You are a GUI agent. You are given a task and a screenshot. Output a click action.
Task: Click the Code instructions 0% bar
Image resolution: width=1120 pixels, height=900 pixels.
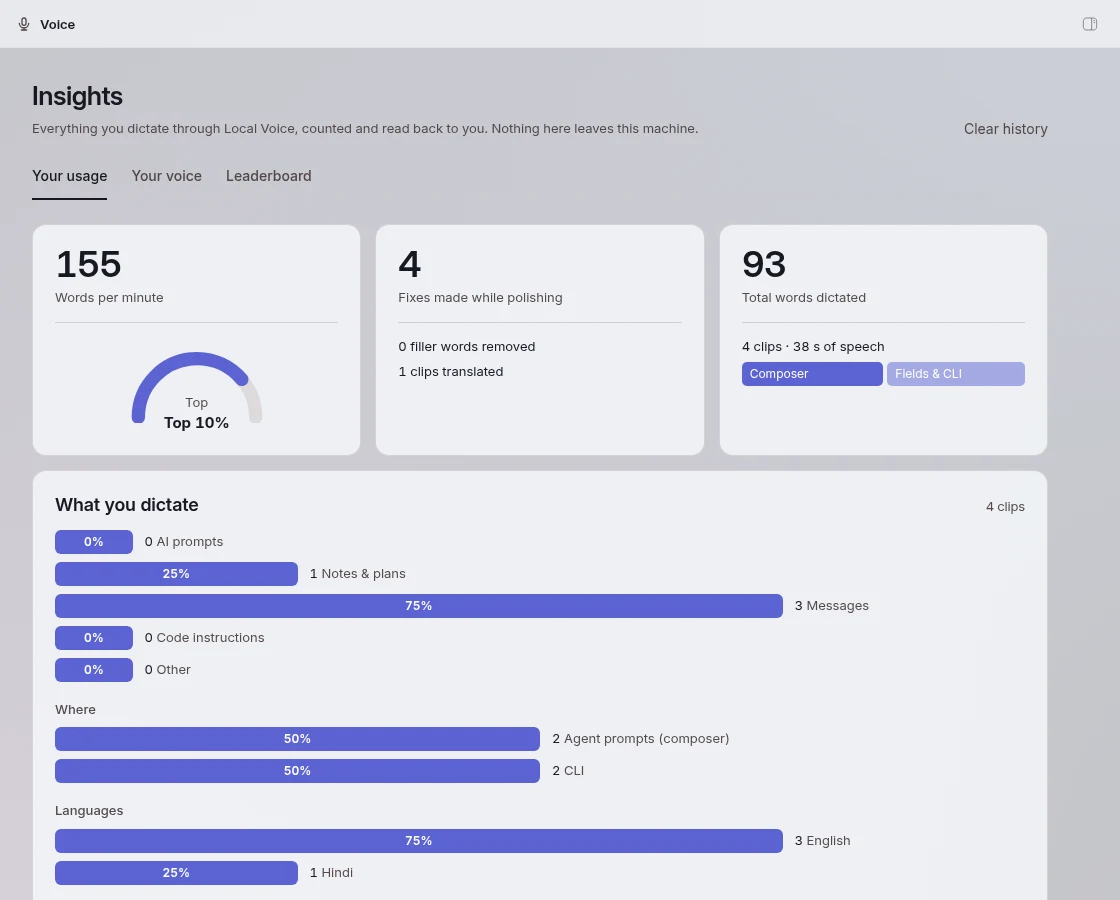tap(94, 638)
